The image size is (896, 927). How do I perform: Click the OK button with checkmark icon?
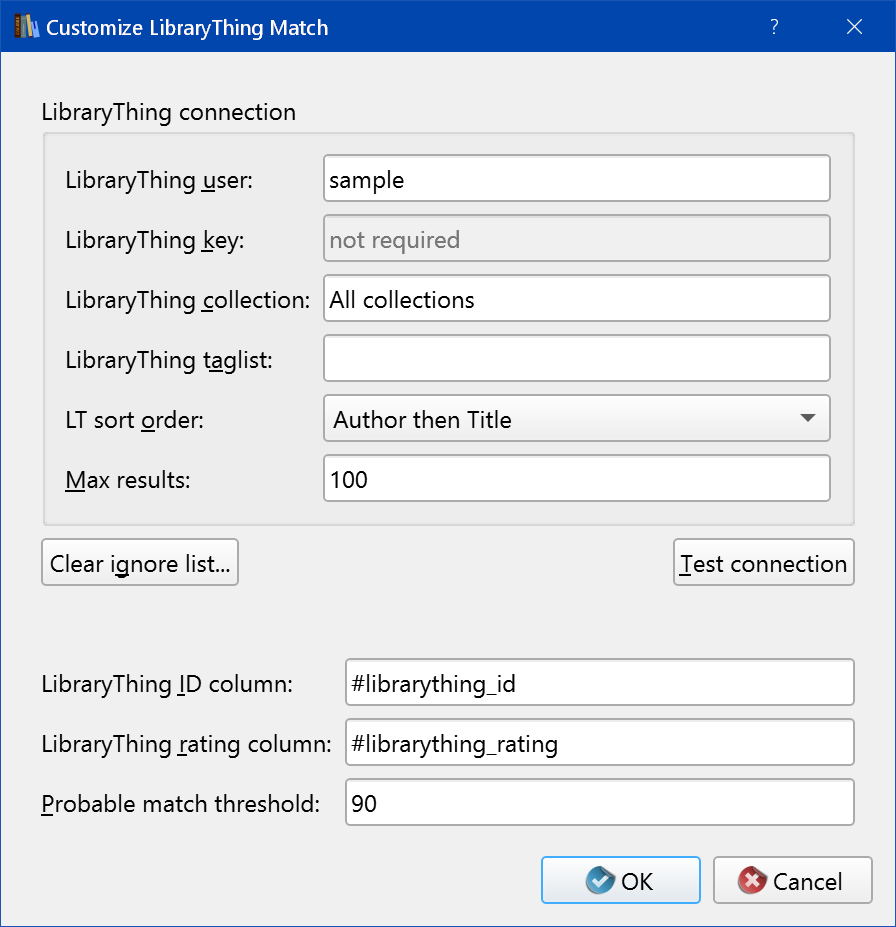(x=620, y=881)
